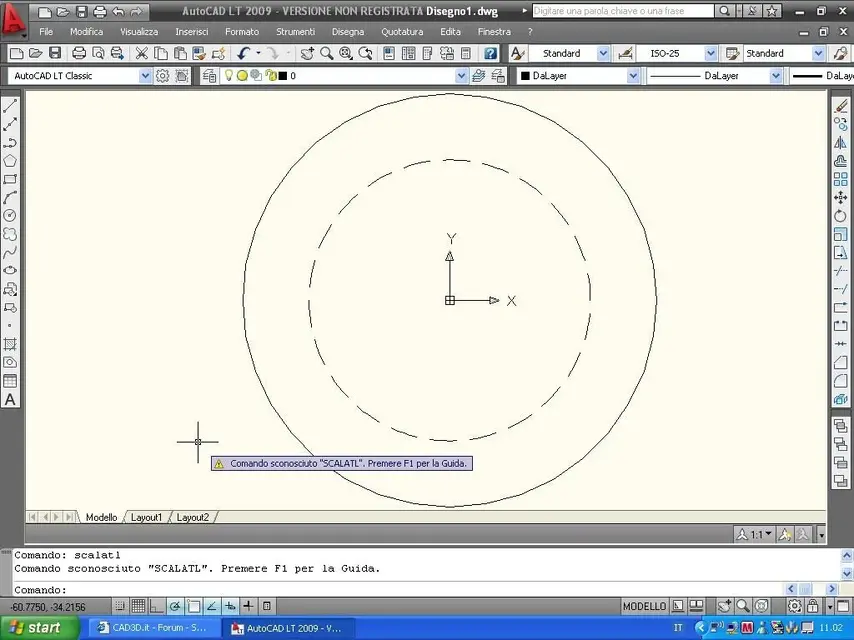Select the Rotate tool
Image resolution: width=854 pixels, height=640 pixels.
pos(841,216)
